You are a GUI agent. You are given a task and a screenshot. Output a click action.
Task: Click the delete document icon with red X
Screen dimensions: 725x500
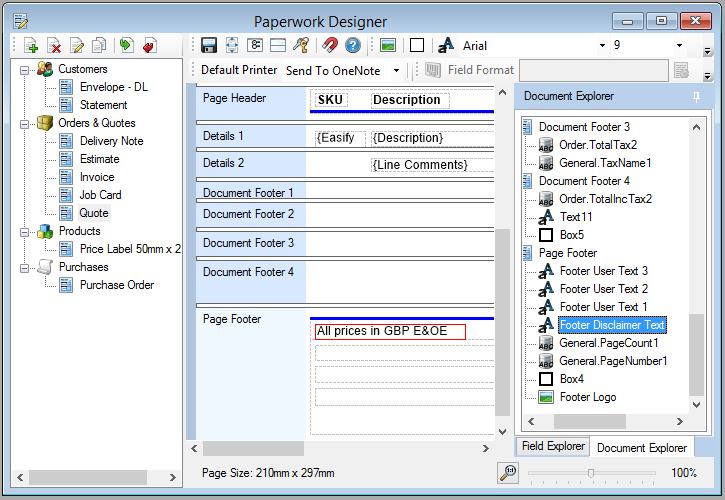tap(54, 45)
